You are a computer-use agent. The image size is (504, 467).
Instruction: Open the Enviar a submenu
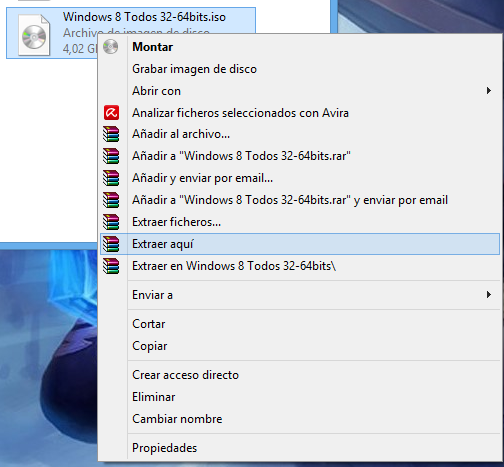(300, 295)
